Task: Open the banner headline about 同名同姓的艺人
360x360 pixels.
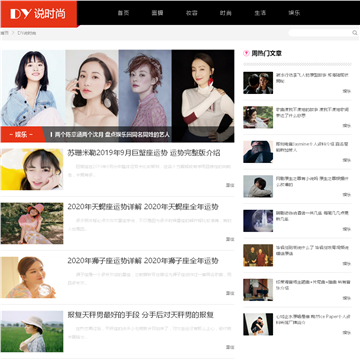Action: pos(112,135)
